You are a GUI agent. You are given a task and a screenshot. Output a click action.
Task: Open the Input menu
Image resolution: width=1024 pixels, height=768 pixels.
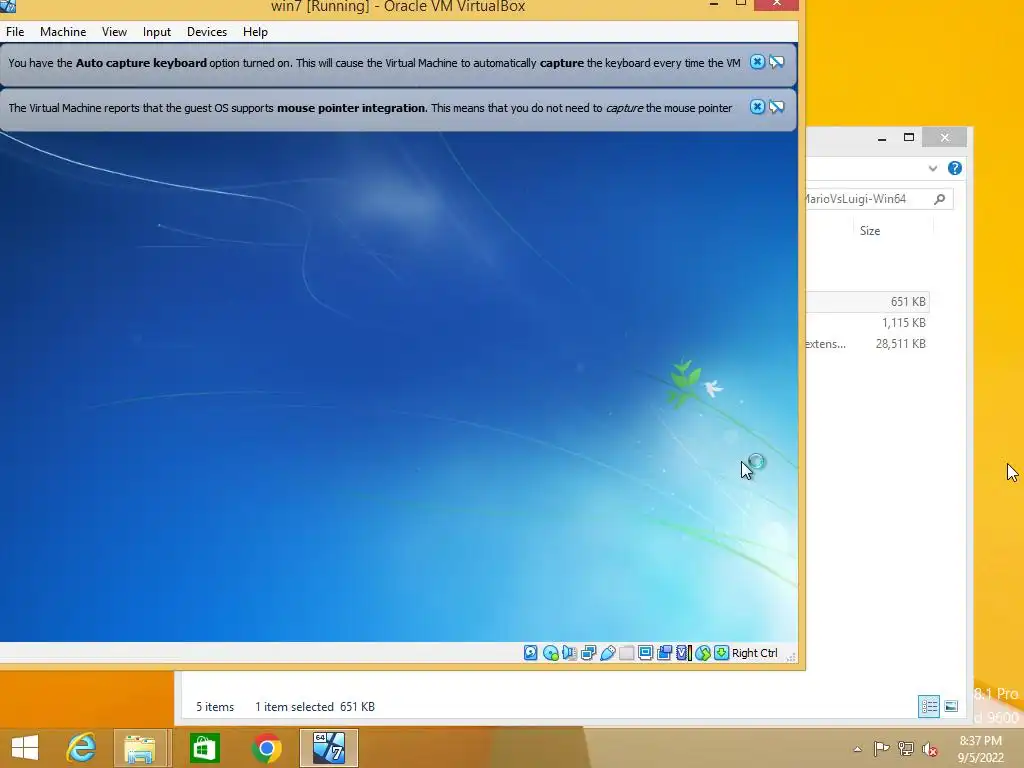[157, 31]
